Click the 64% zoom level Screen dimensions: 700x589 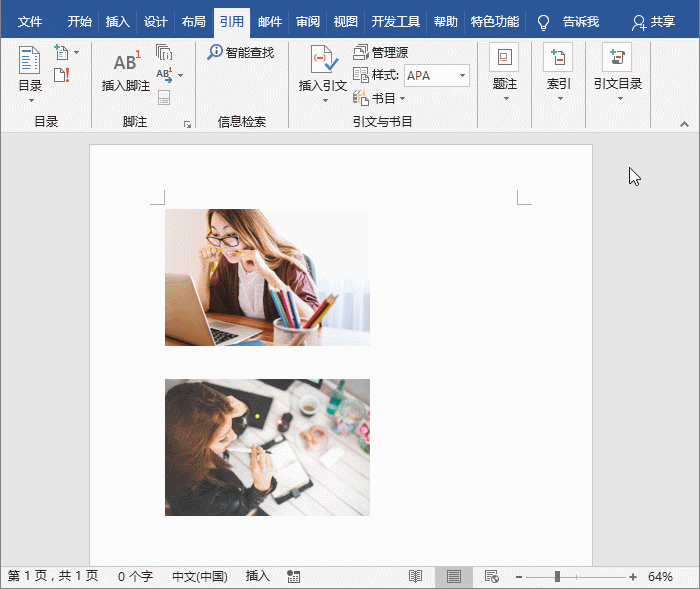(x=660, y=577)
